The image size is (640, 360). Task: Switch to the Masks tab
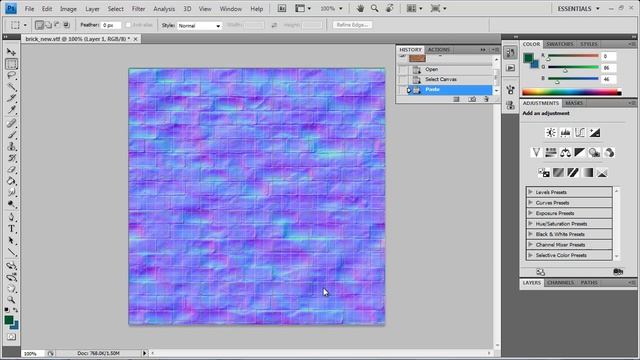tap(574, 103)
